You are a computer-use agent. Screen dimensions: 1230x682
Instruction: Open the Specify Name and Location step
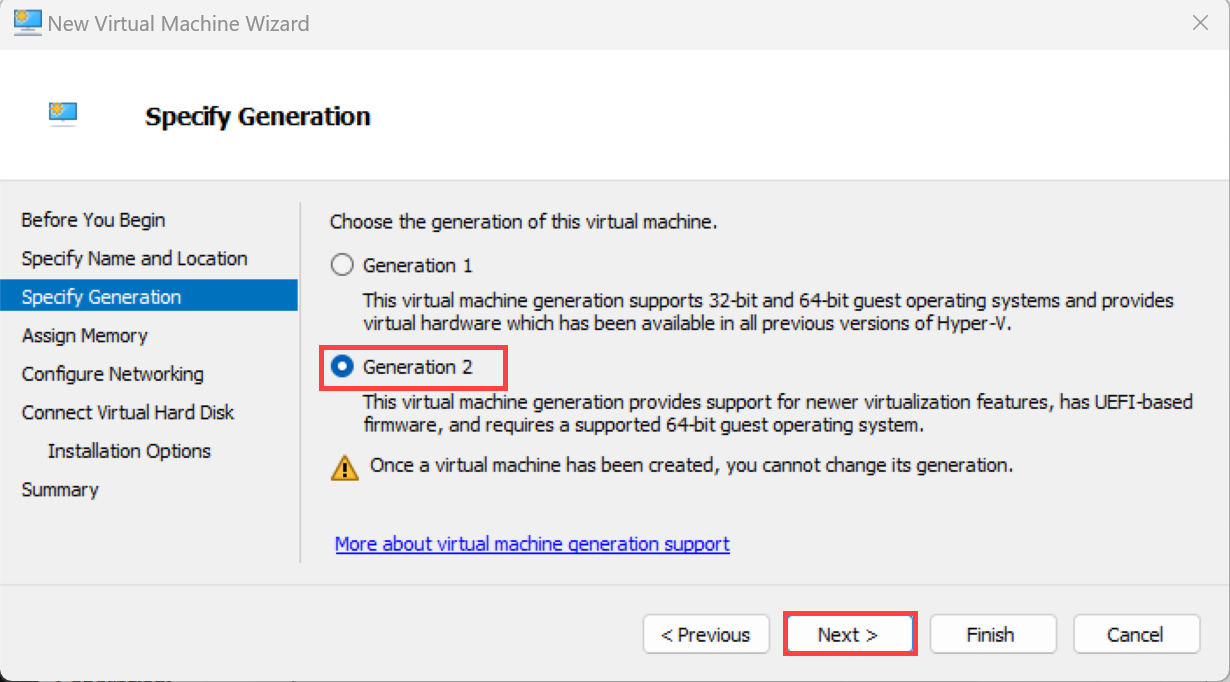[x=134, y=258]
